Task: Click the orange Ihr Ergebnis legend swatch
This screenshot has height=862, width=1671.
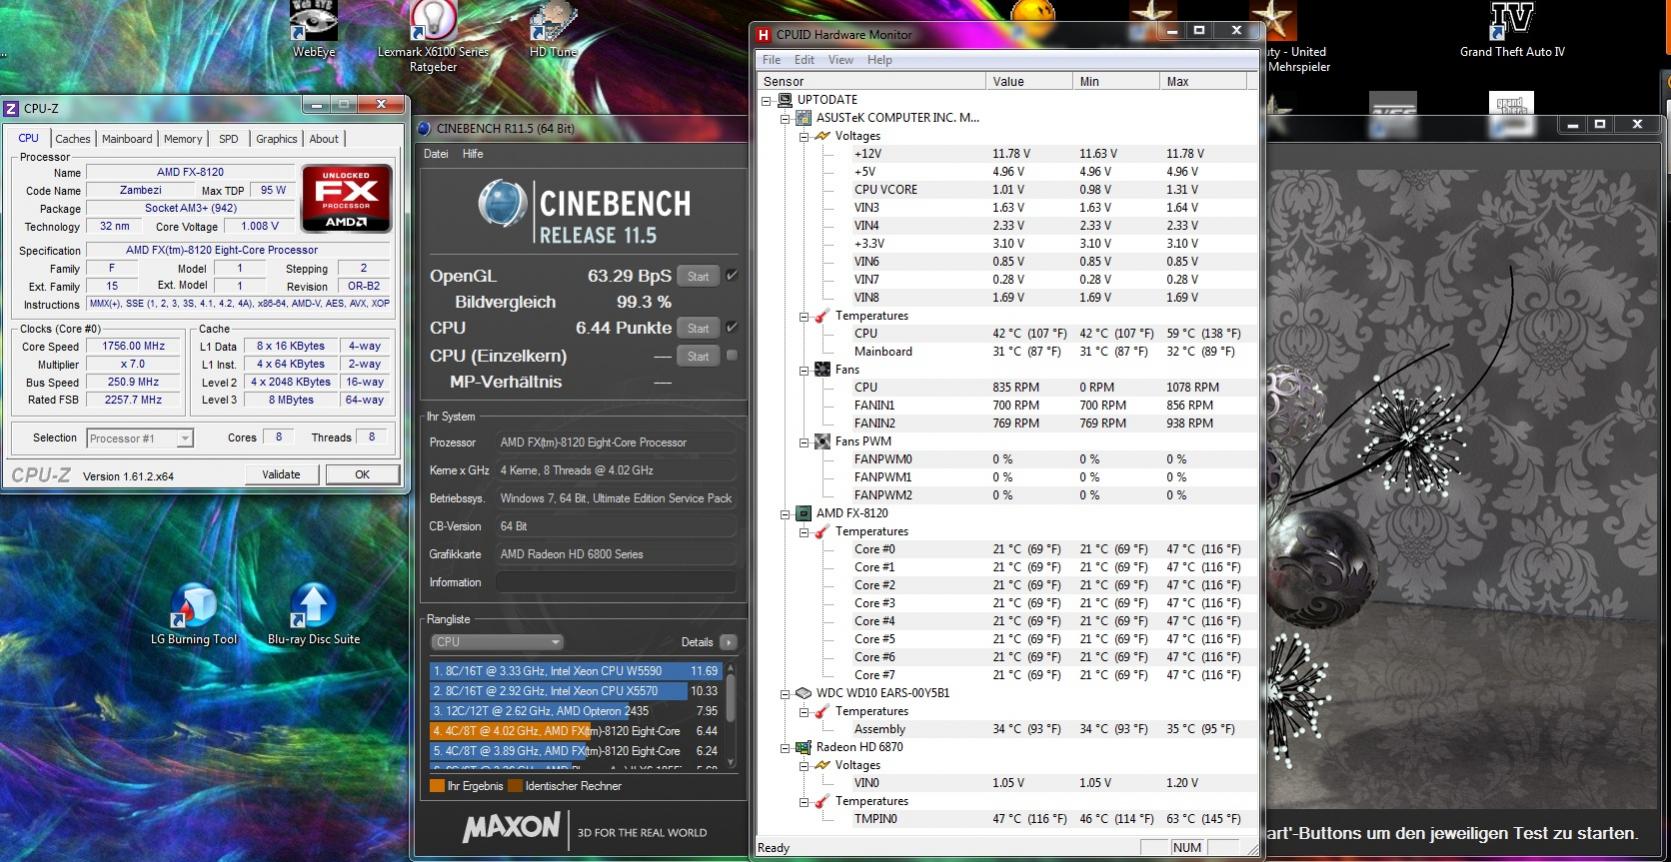Action: coord(436,786)
